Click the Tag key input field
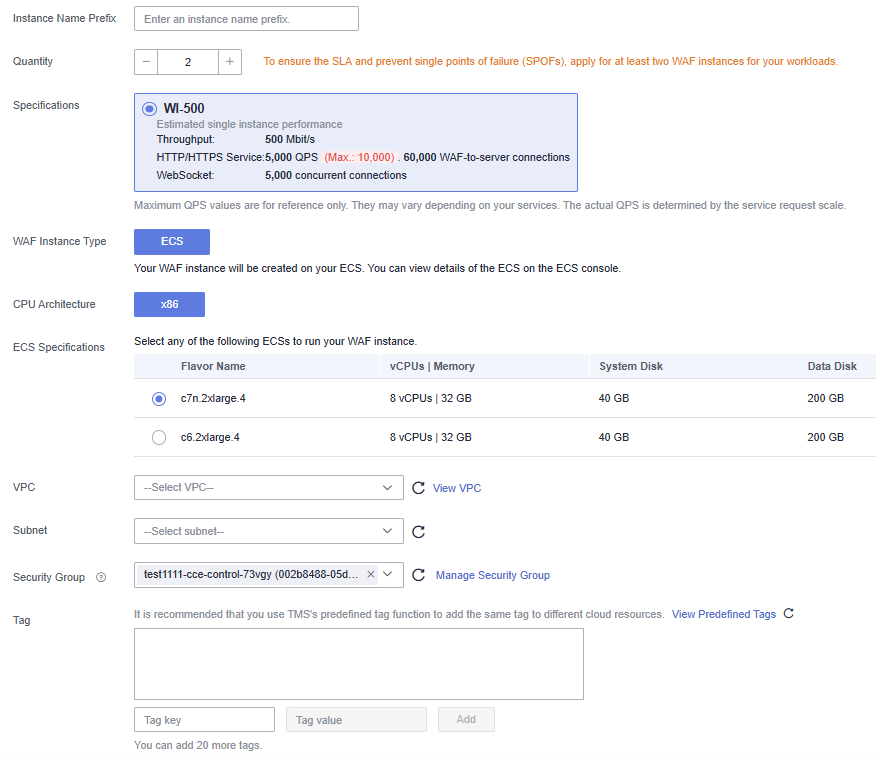This screenshot has height=758, width=876. click(204, 720)
